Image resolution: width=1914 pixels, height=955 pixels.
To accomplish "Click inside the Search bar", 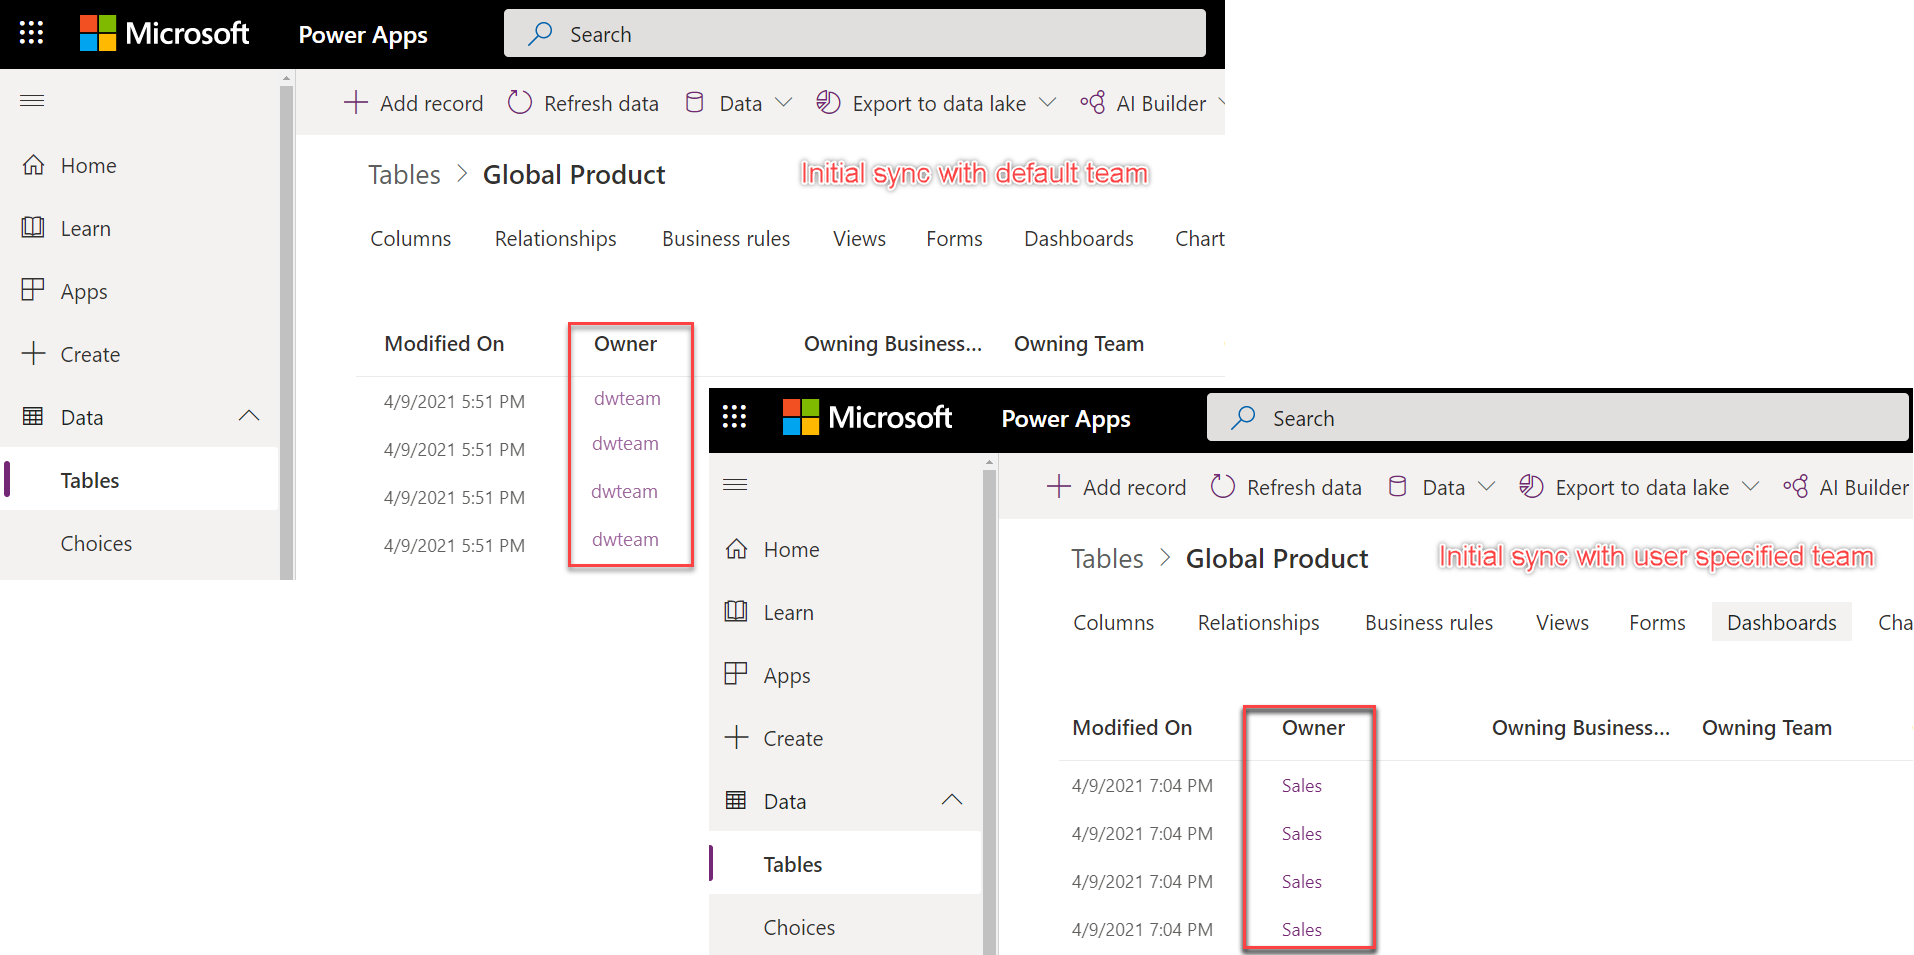I will [x=855, y=33].
